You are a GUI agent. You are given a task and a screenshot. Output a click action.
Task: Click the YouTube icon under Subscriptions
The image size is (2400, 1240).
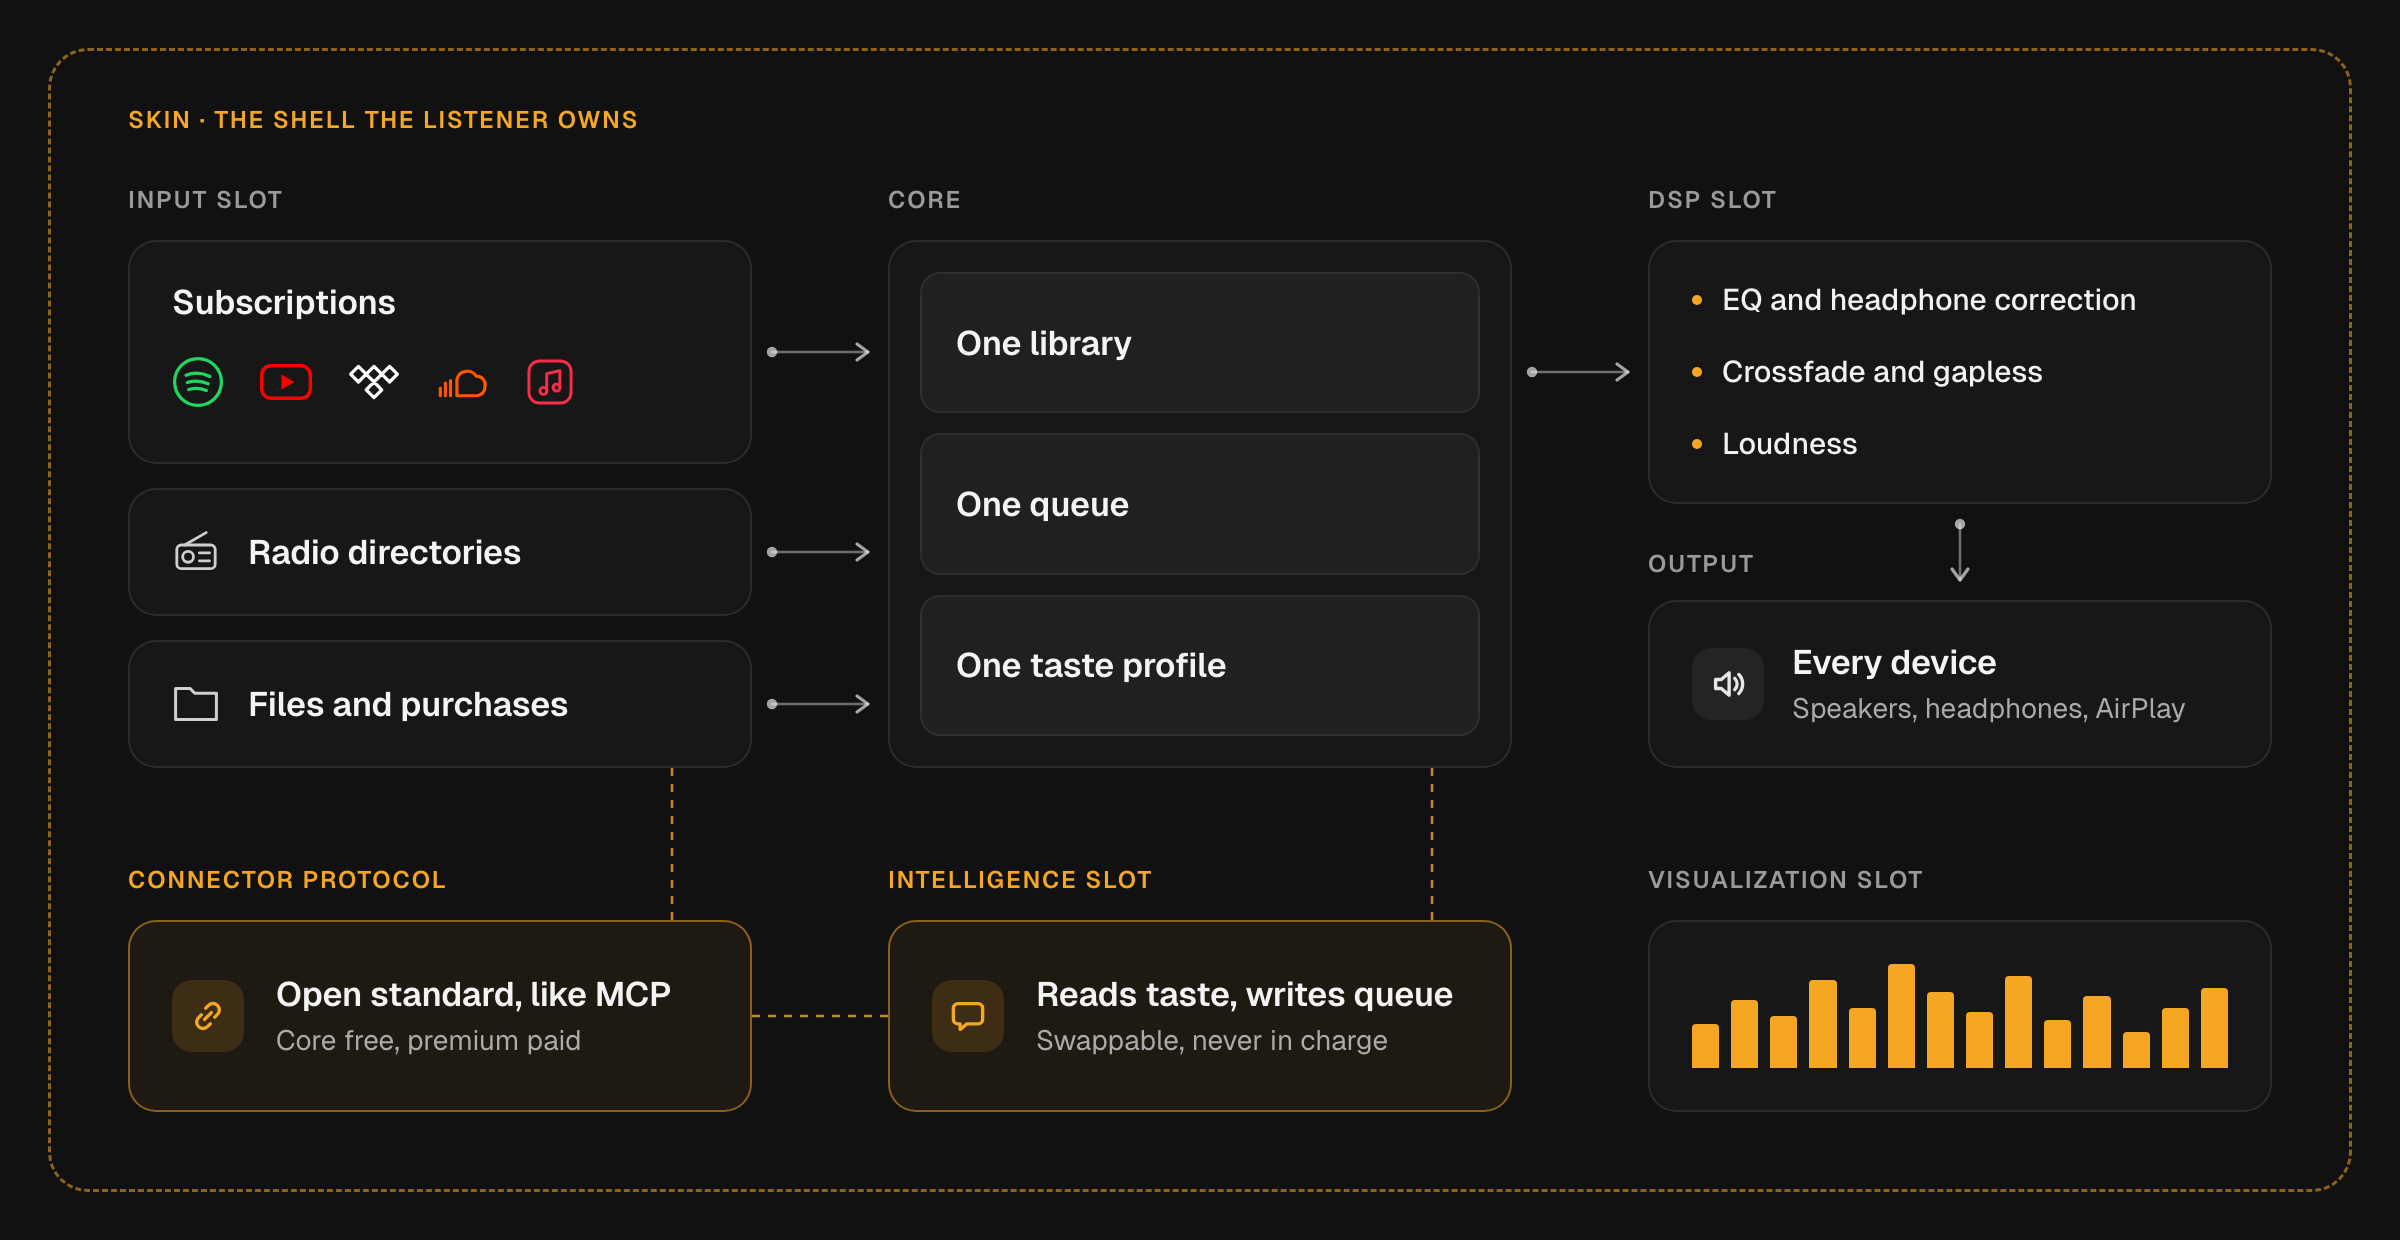click(x=286, y=382)
